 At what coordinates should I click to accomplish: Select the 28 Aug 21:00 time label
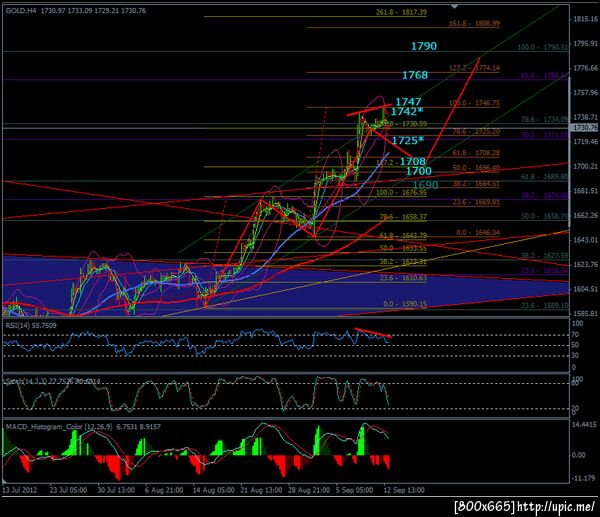309,490
